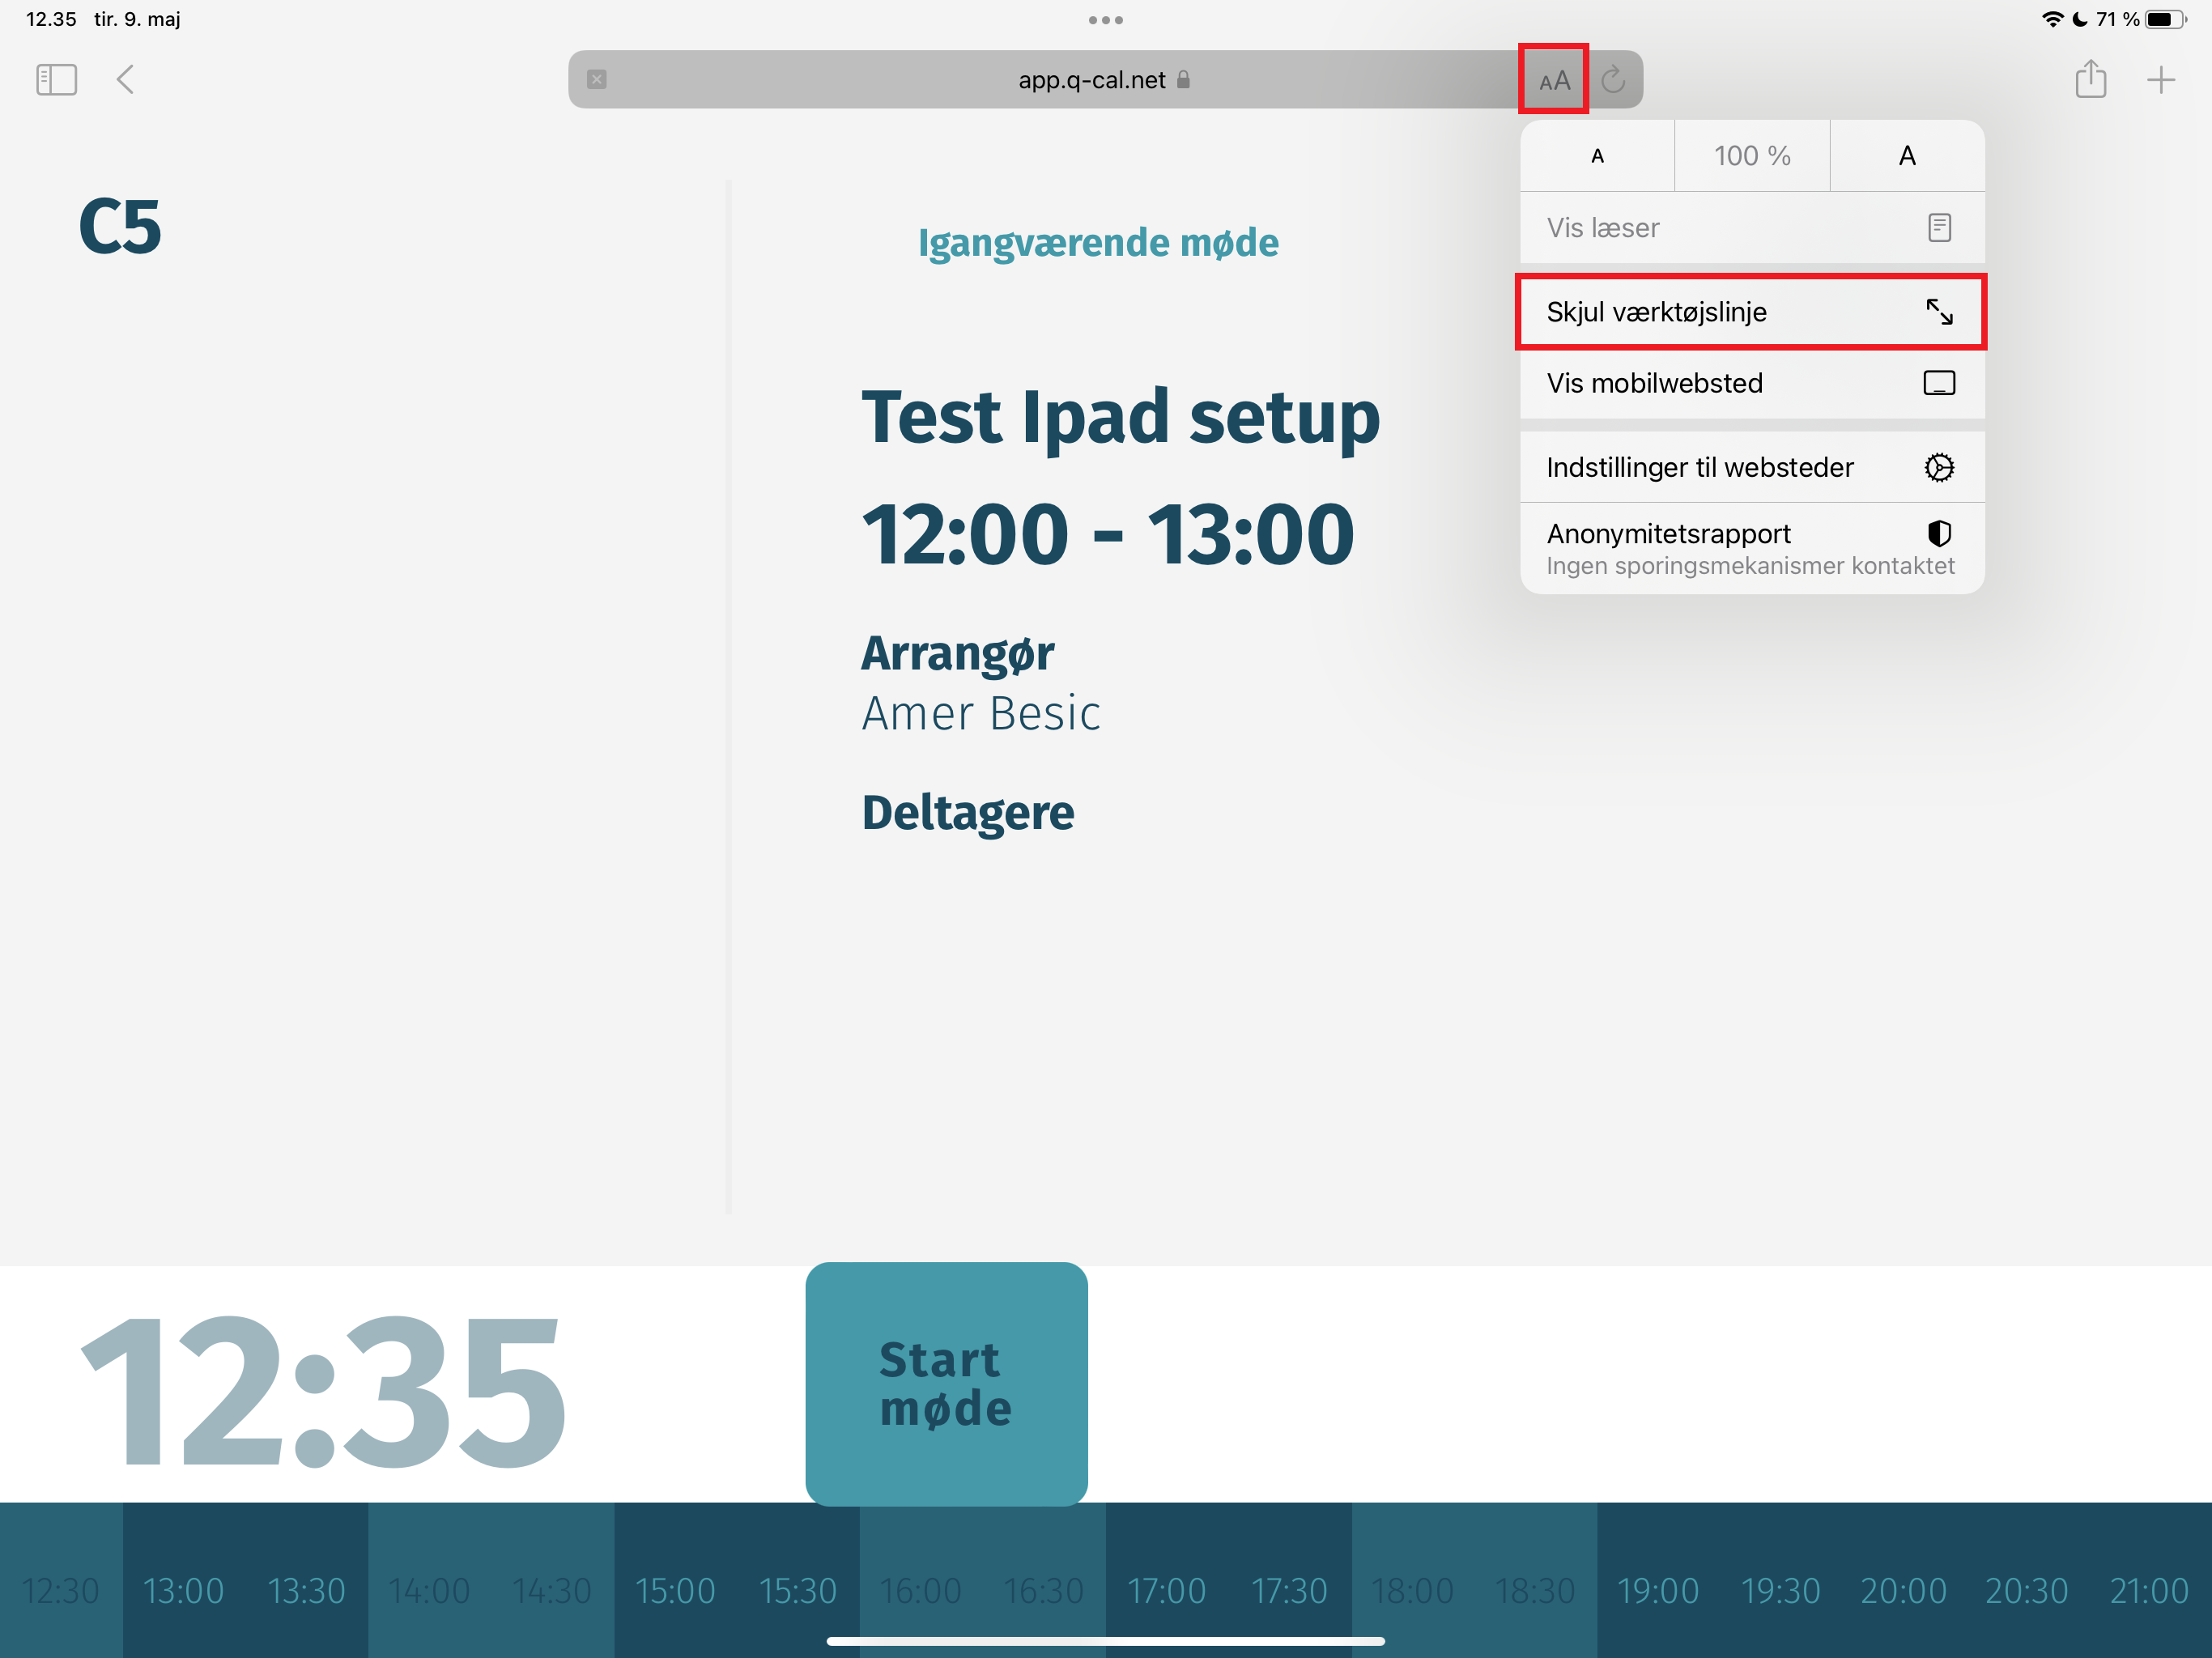Select the 13:30 timeline slot
Viewport: 2212px width, 1658px height.
[x=306, y=1591]
